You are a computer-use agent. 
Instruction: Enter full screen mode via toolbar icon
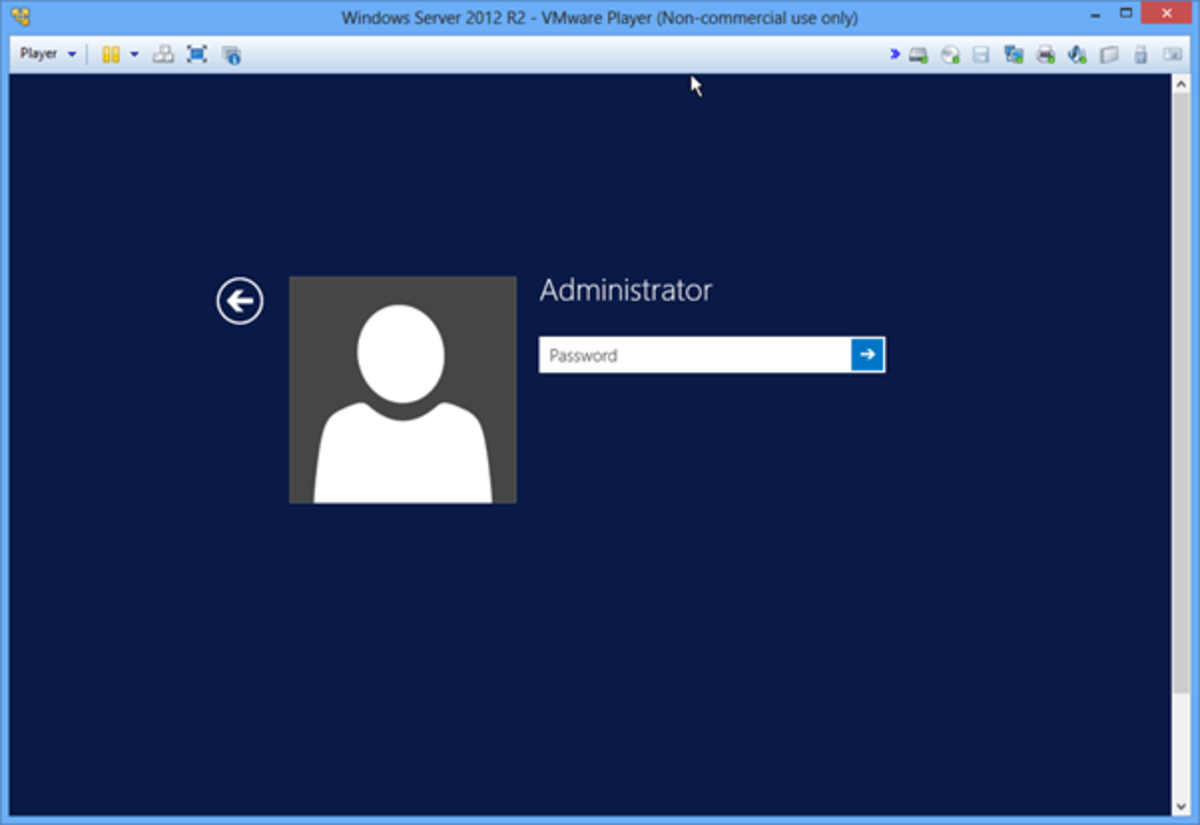[197, 54]
